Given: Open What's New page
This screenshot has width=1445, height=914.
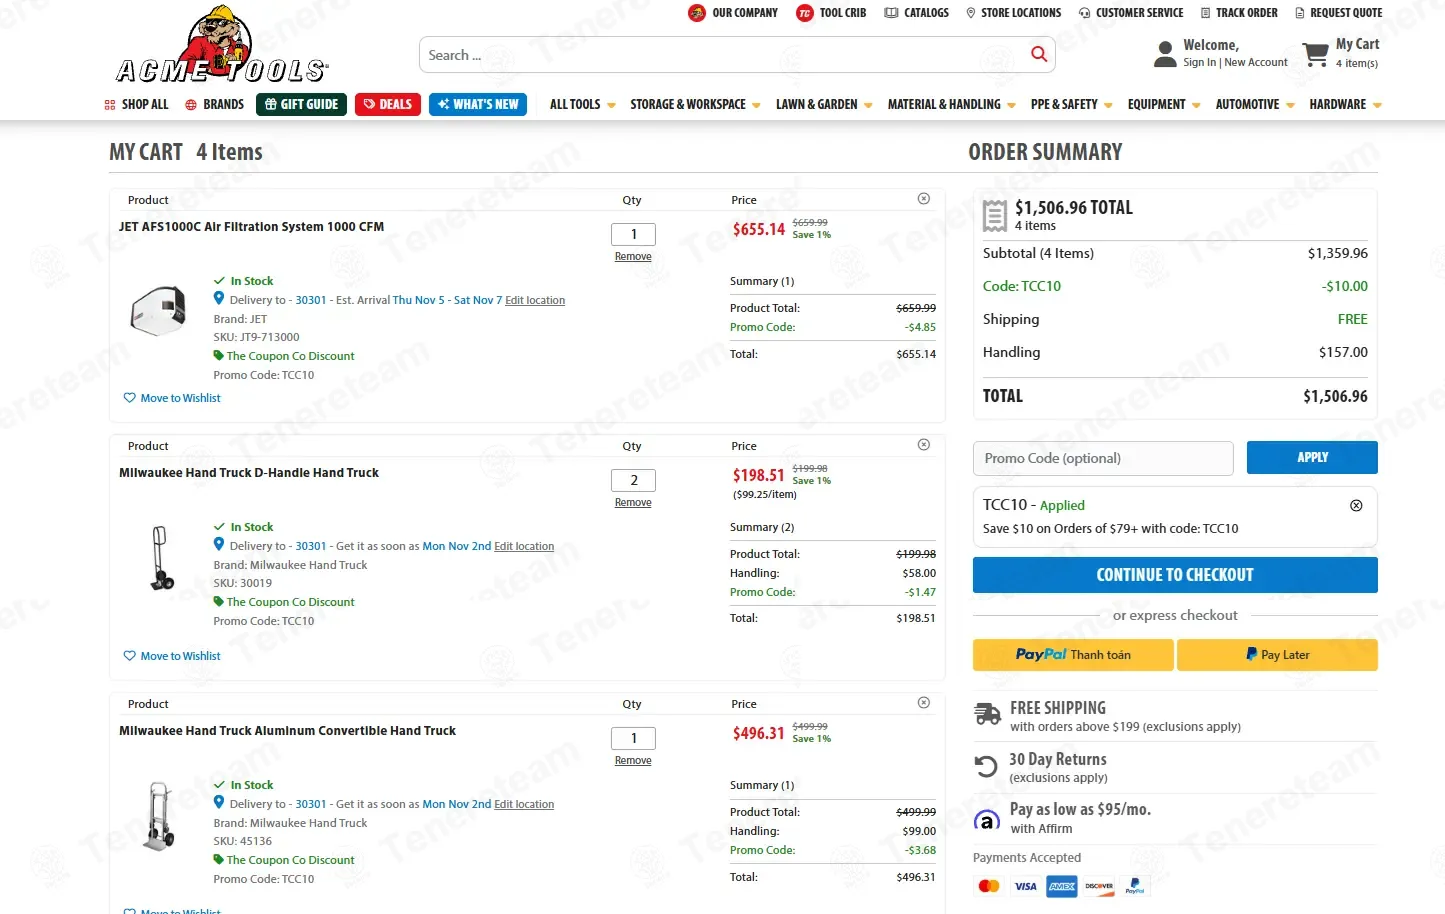Looking at the screenshot, I should (478, 104).
